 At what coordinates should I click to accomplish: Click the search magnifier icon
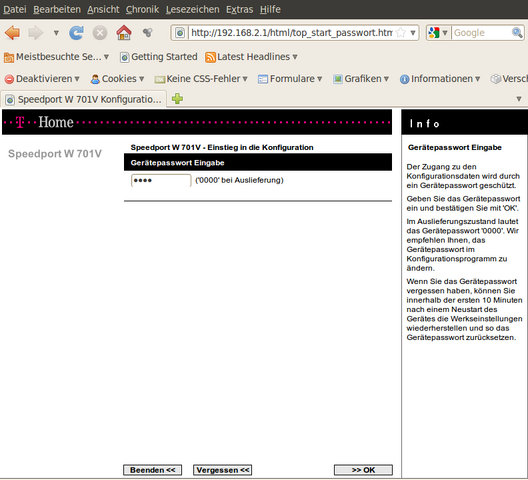(x=517, y=33)
